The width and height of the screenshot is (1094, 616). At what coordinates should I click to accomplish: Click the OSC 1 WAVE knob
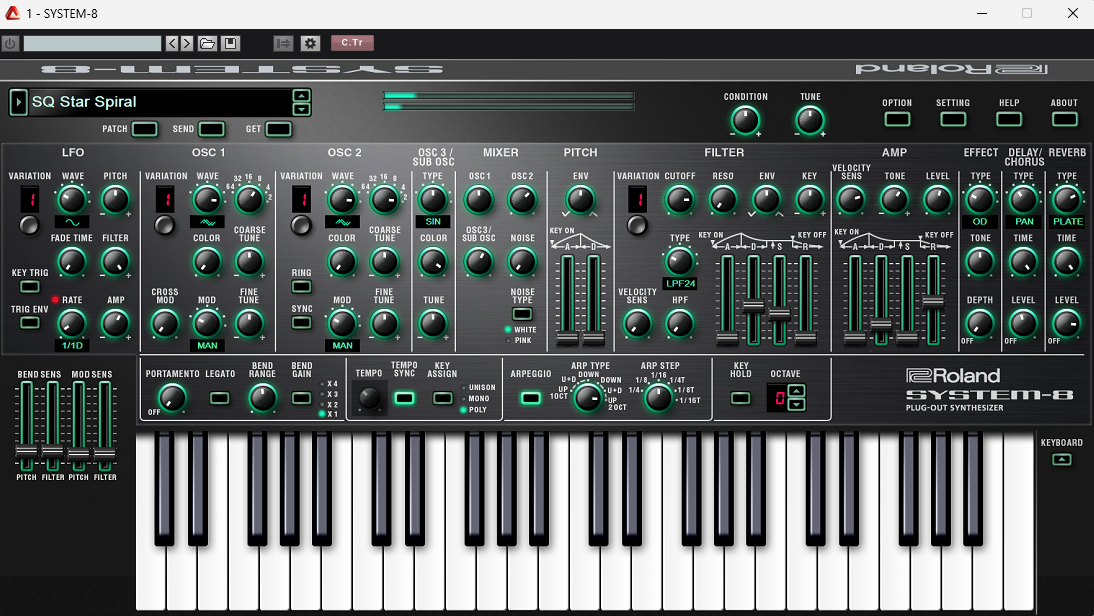pos(207,200)
